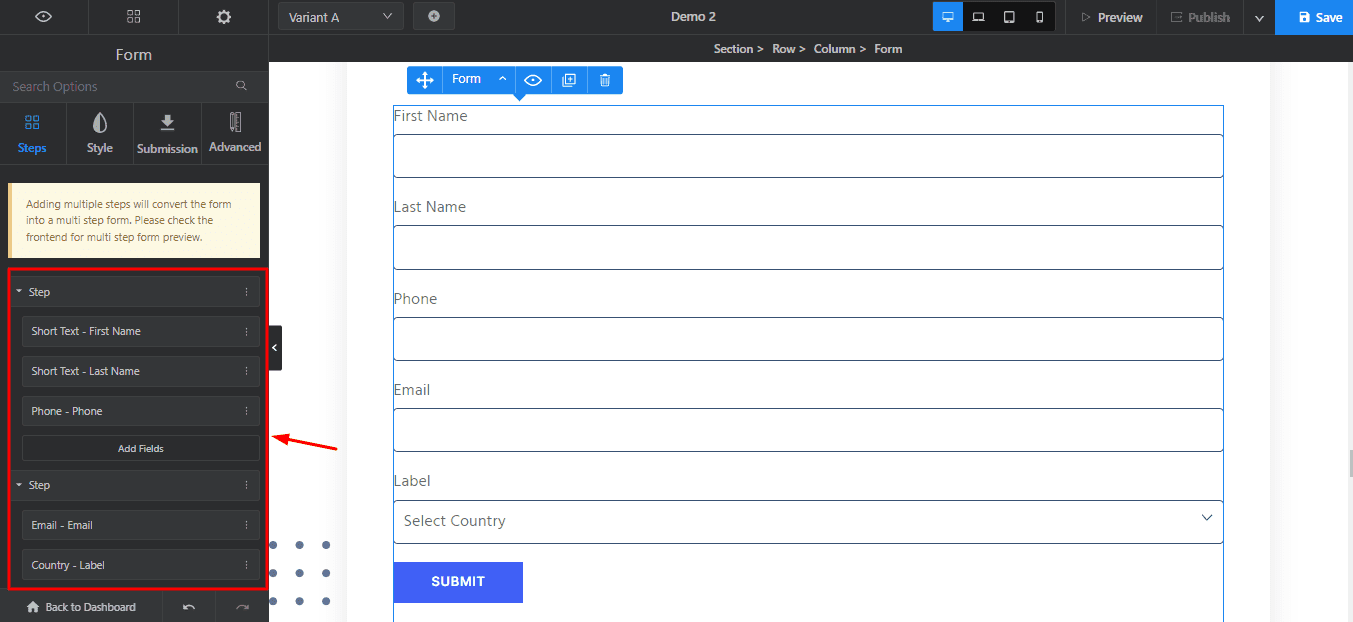Toggle the preview eye in the top-left corner
Viewport: 1353px width, 622px height.
pos(43,17)
